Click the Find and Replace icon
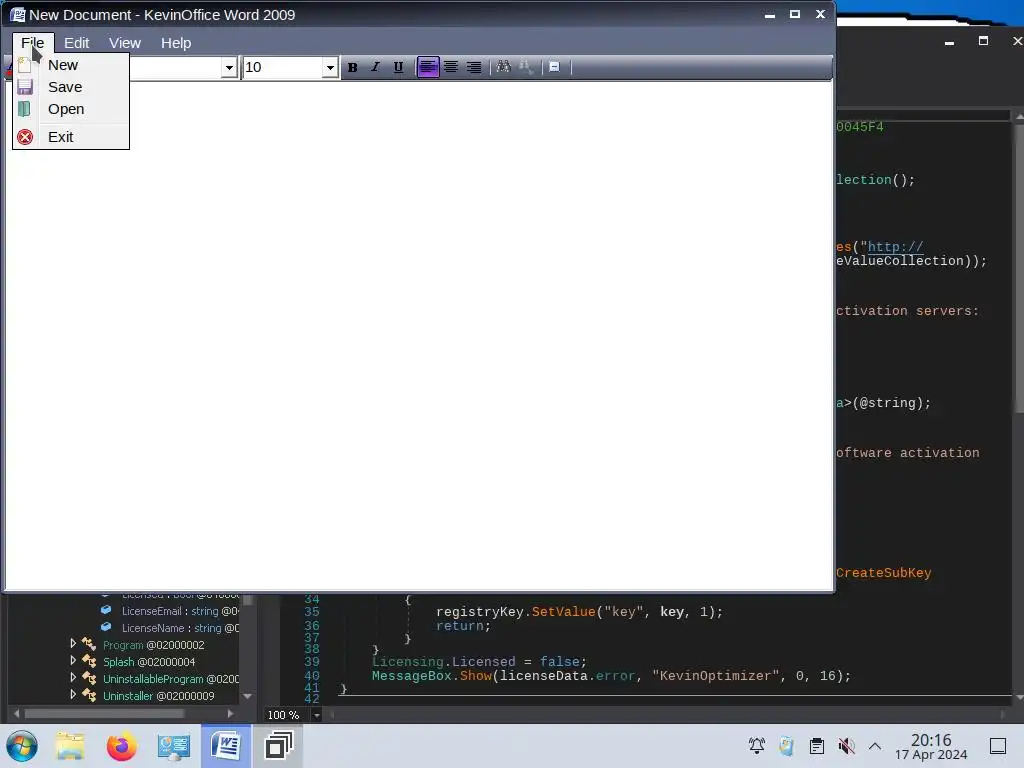 [526, 67]
